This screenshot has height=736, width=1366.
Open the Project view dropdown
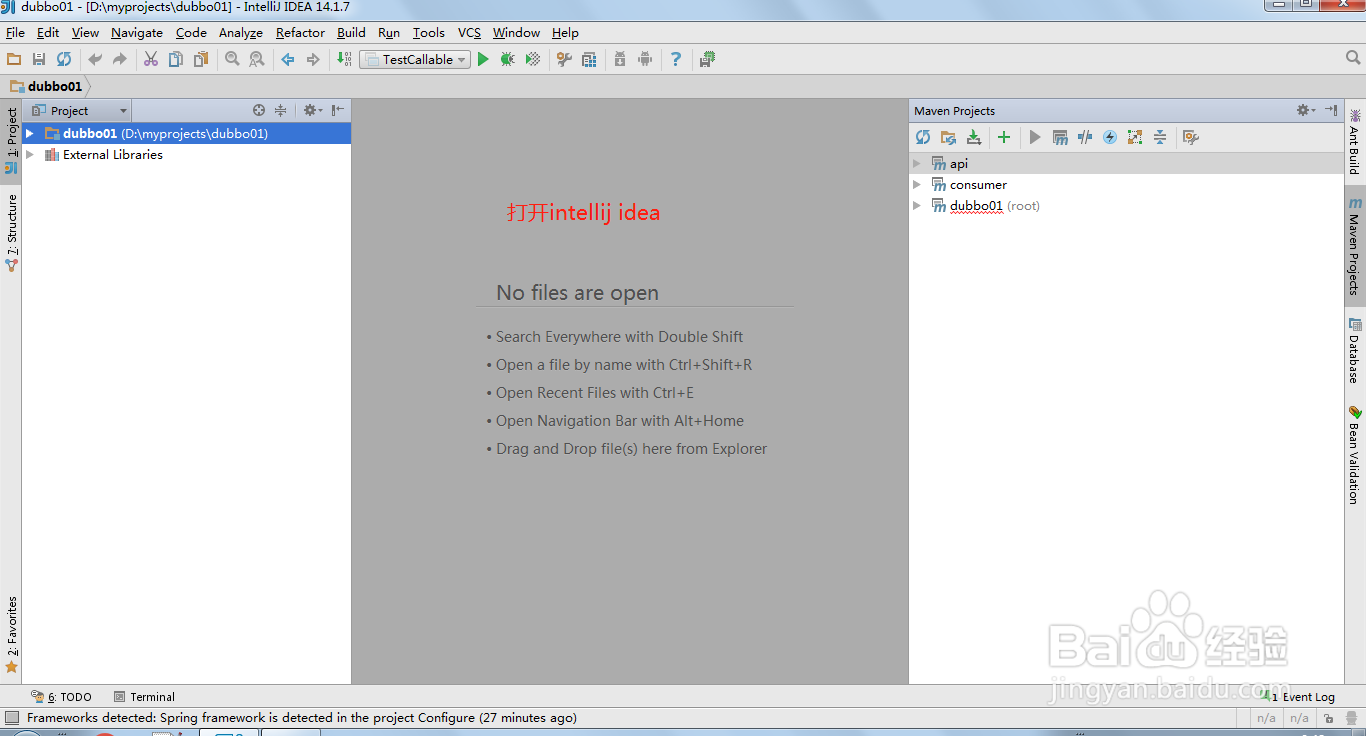[80, 110]
